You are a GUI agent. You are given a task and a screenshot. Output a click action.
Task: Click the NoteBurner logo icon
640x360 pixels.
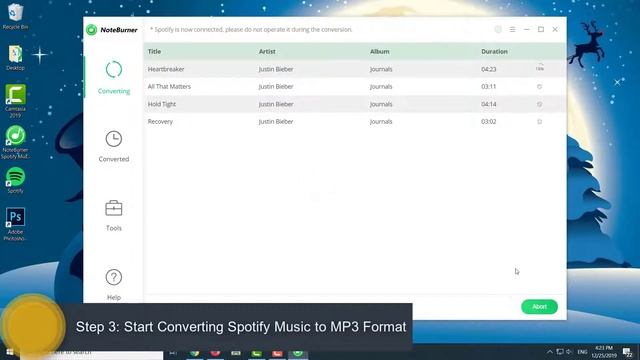coord(91,30)
